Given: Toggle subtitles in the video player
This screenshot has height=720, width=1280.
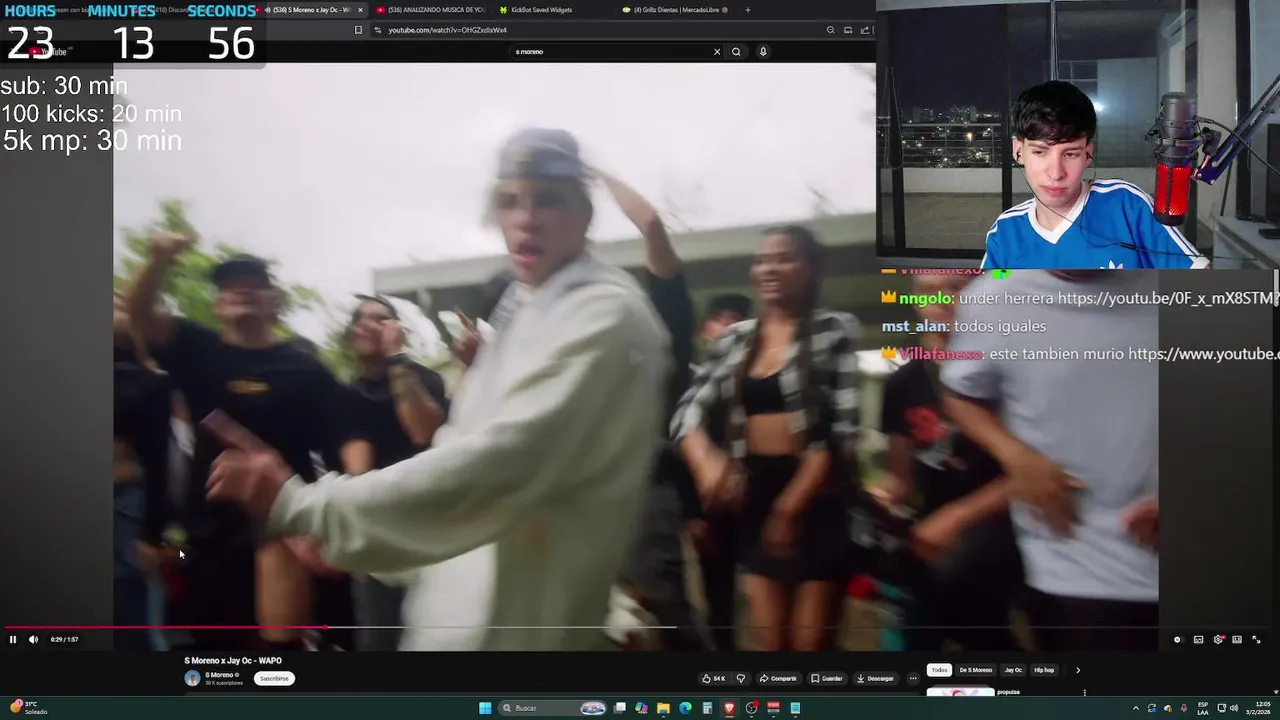Looking at the screenshot, I should click(x=1198, y=639).
